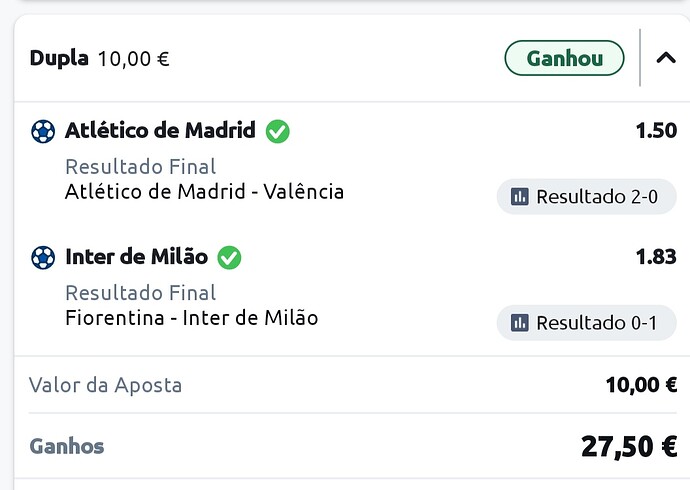This screenshot has width=690, height=490.
Task: Click the green checkmark next to Inter de Milão
Action: tap(229, 257)
